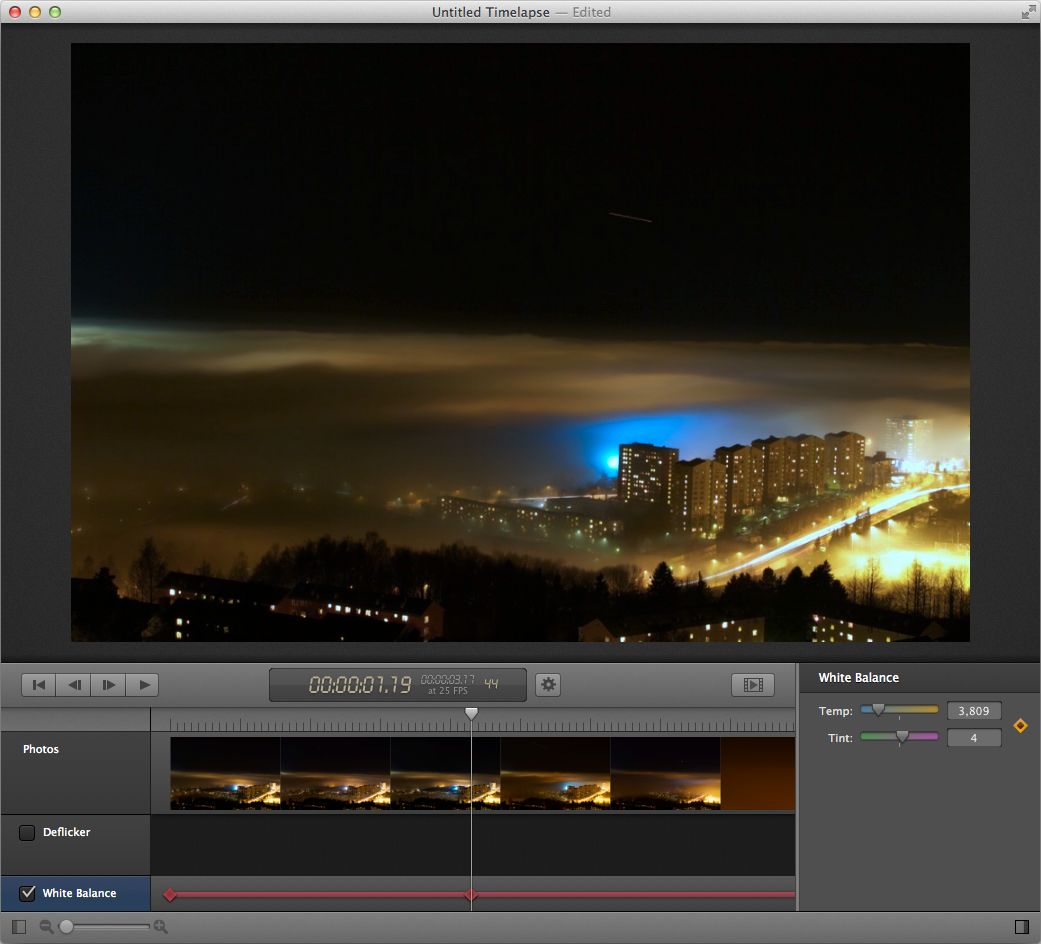Step forward one frame
Screen dimensions: 1041x944
click(x=108, y=684)
